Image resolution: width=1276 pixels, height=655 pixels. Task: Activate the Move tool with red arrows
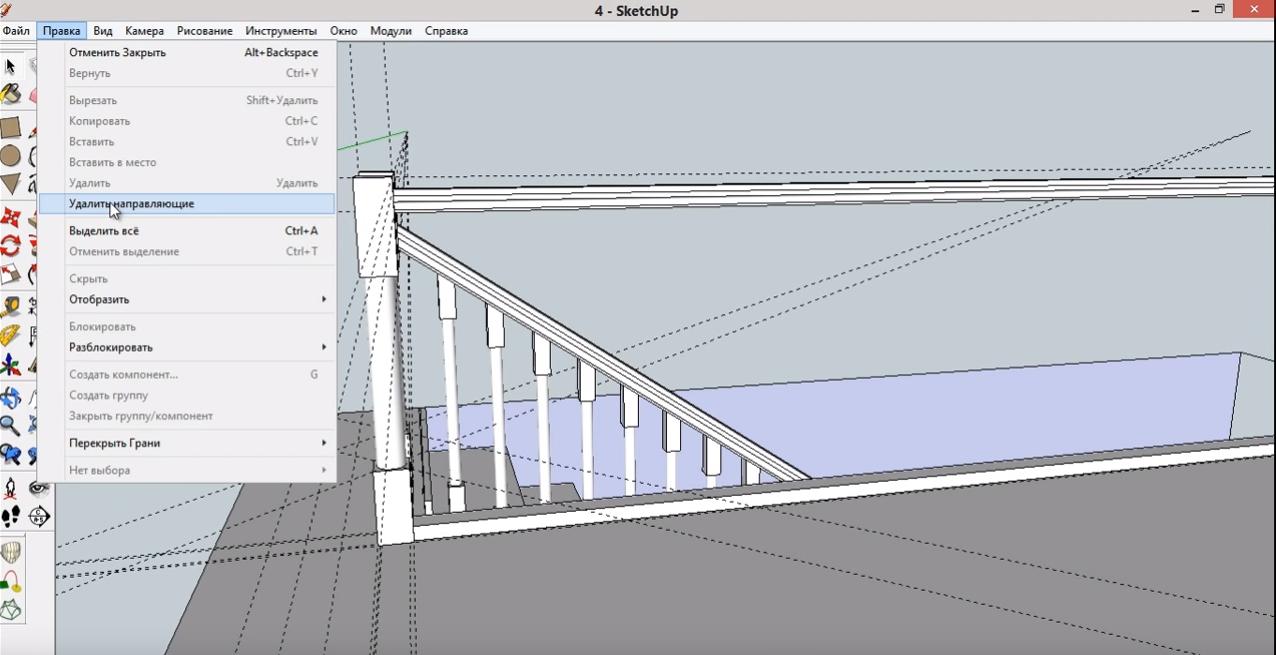click(x=10, y=217)
